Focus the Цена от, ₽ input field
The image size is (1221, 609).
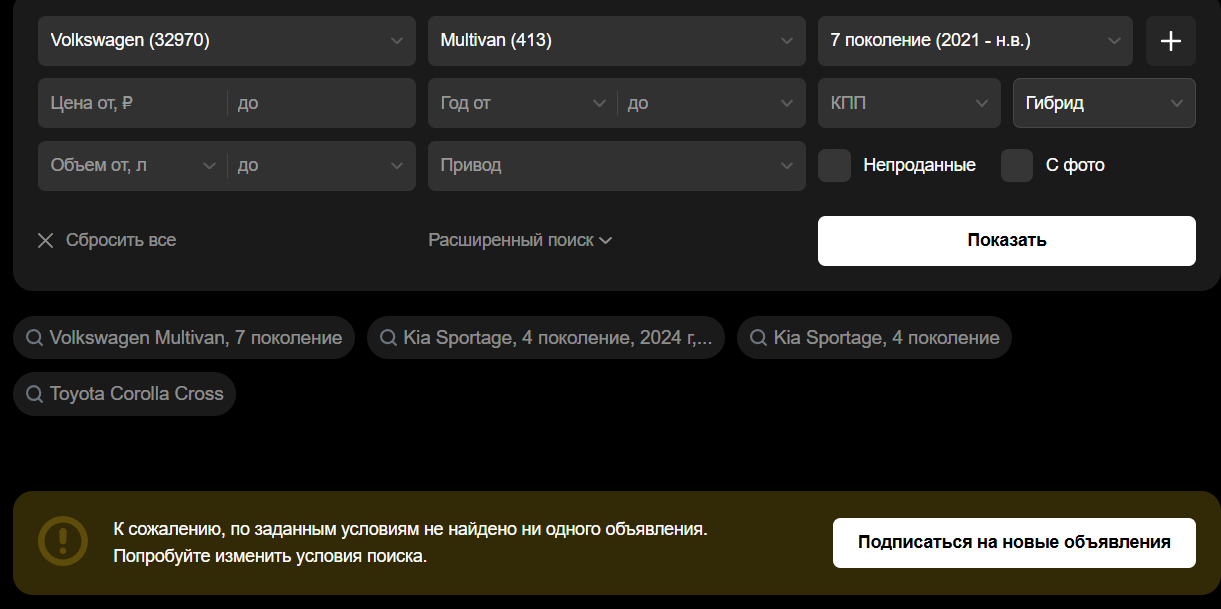click(132, 103)
